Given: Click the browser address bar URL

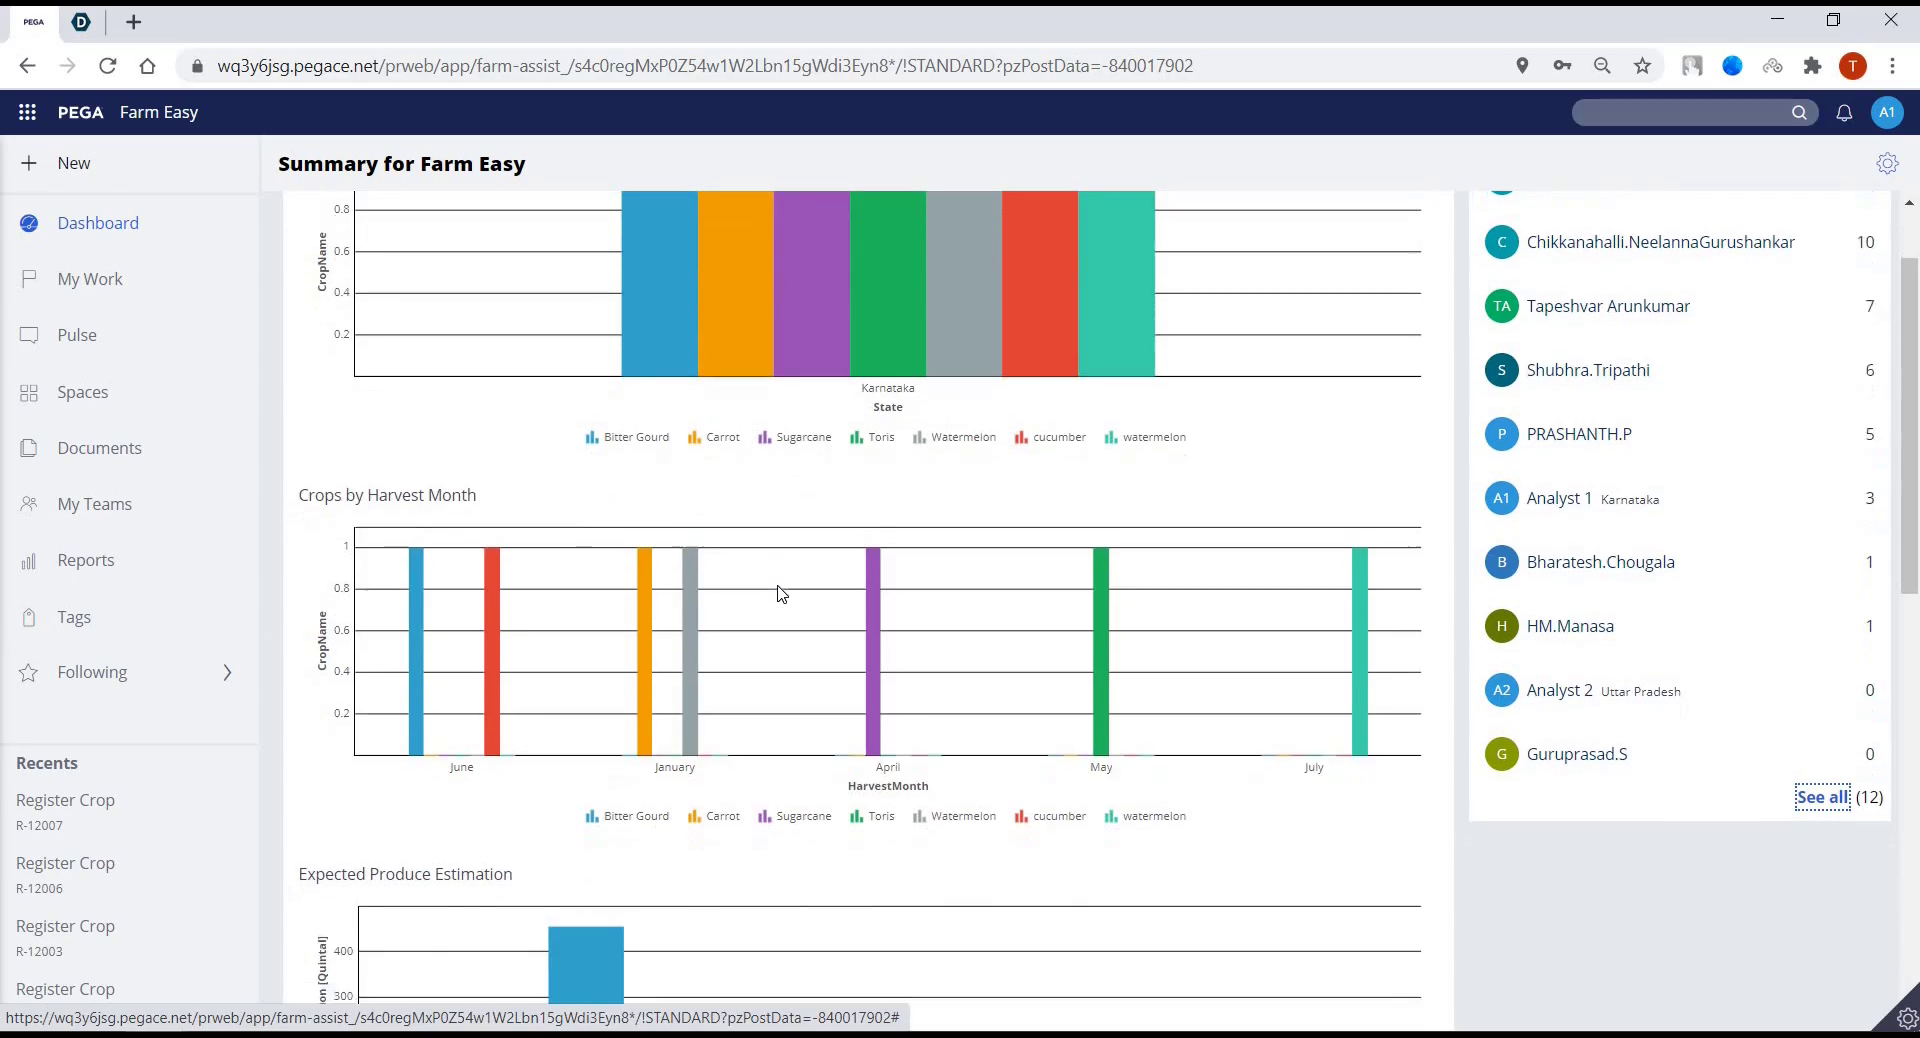Looking at the screenshot, I should (705, 66).
